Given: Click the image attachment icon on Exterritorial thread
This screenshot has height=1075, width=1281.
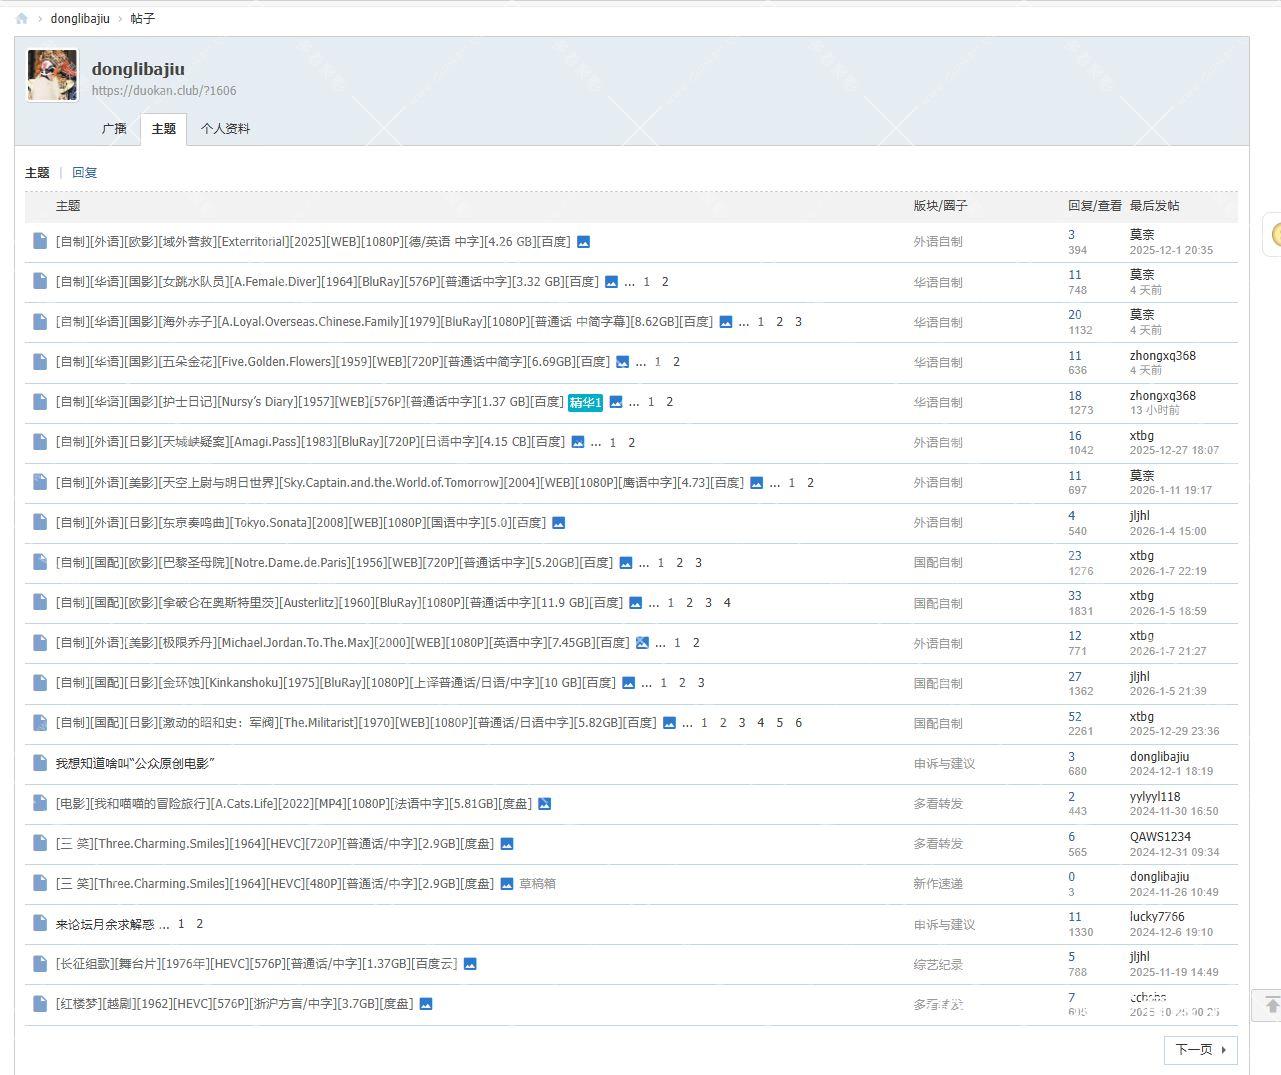Looking at the screenshot, I should [x=584, y=242].
